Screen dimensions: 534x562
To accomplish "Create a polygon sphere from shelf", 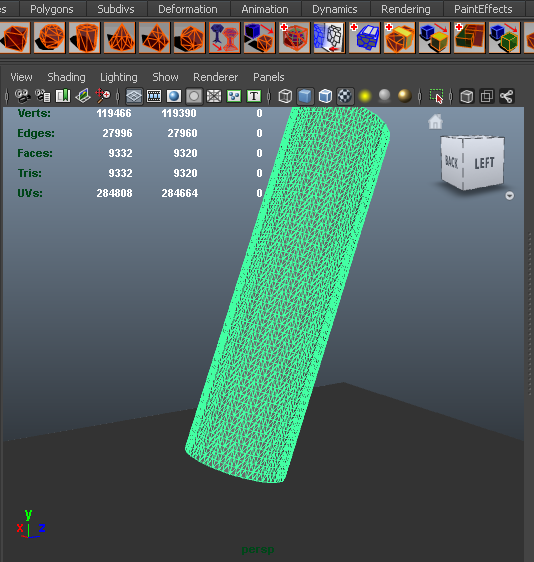I will coord(49,38).
